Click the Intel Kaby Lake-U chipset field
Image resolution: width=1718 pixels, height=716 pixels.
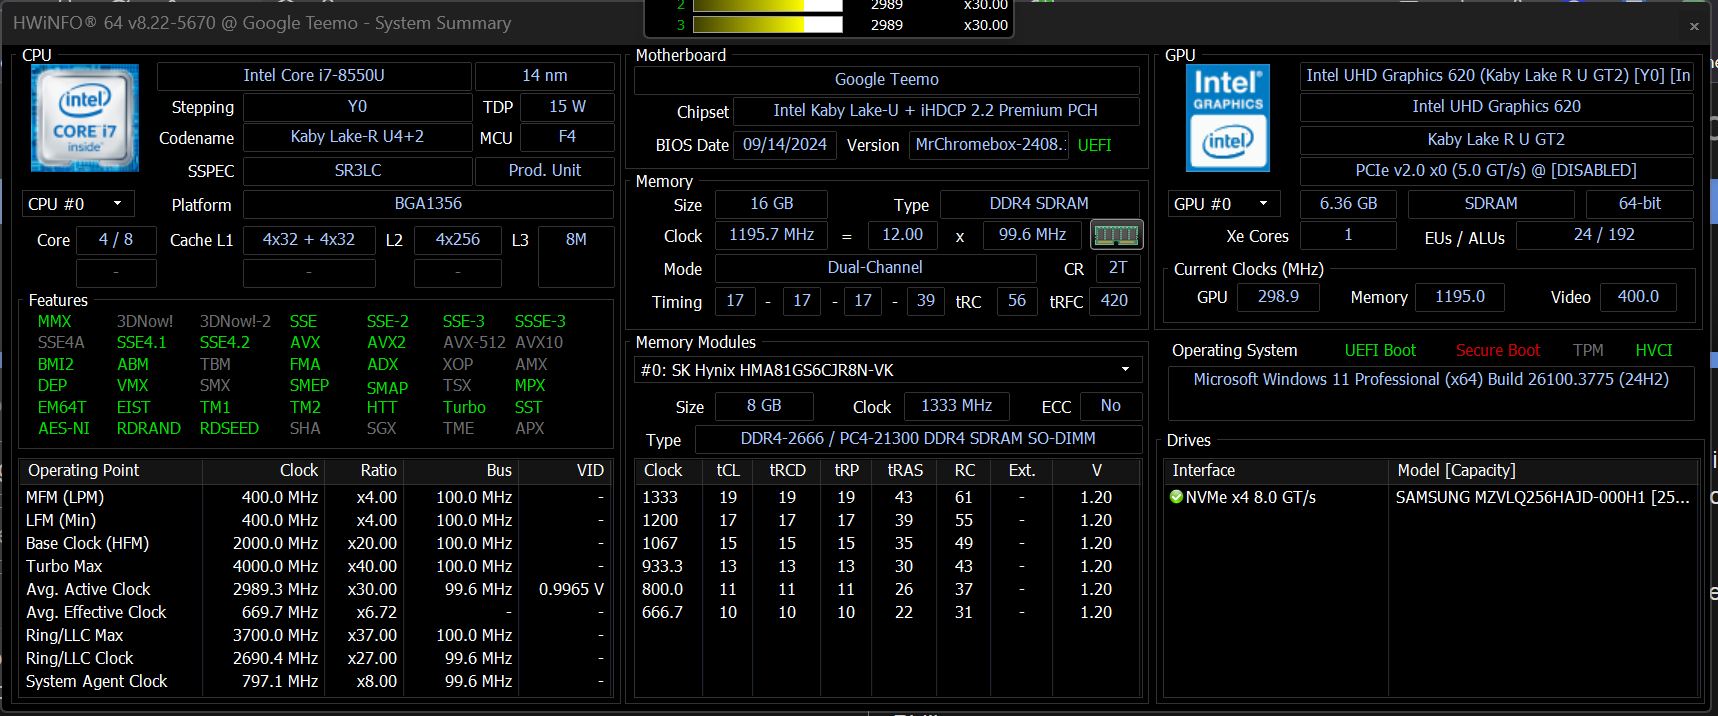[936, 110]
